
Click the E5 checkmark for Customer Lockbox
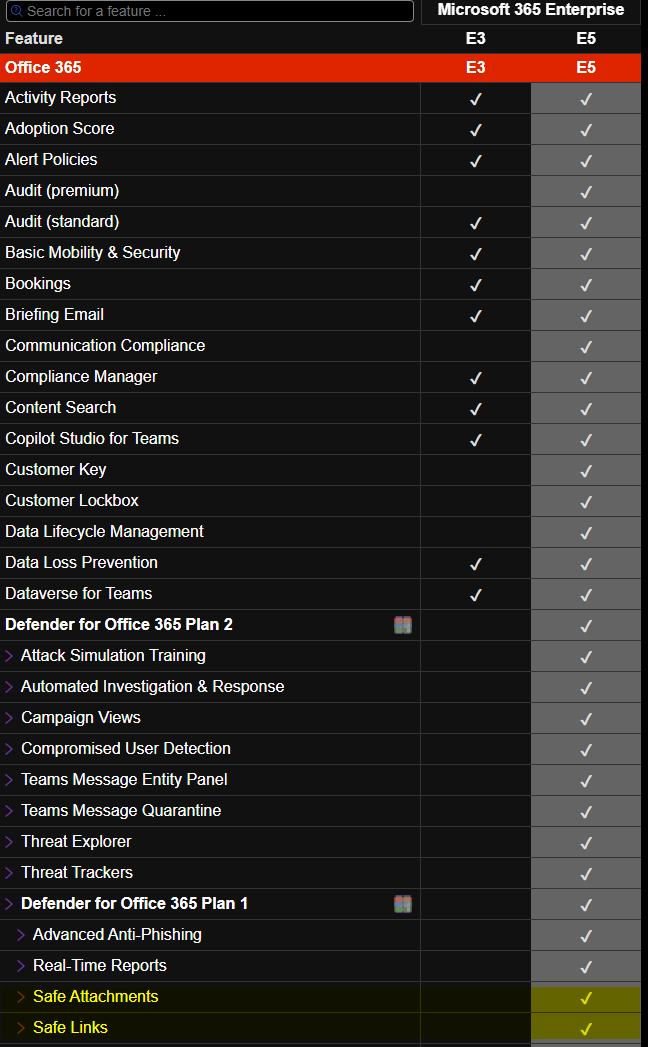pos(586,501)
